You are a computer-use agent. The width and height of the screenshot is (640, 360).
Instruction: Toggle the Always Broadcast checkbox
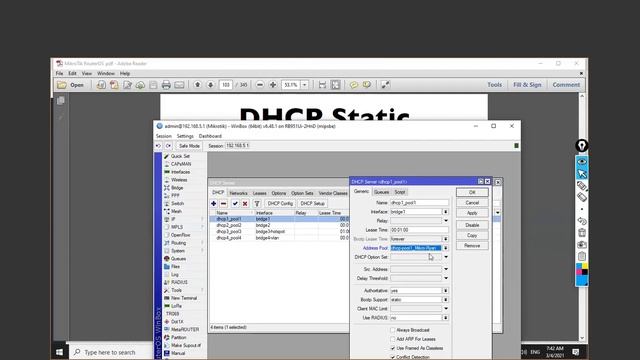(393, 330)
